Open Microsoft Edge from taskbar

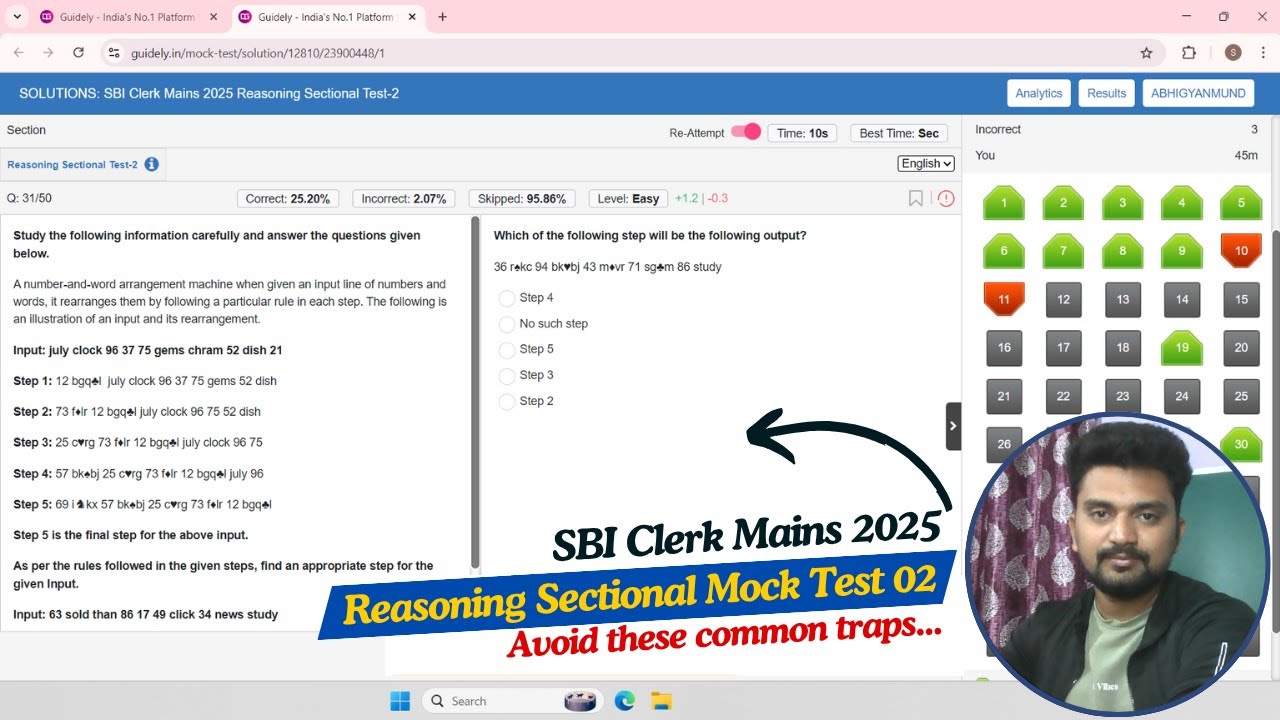[x=624, y=701]
